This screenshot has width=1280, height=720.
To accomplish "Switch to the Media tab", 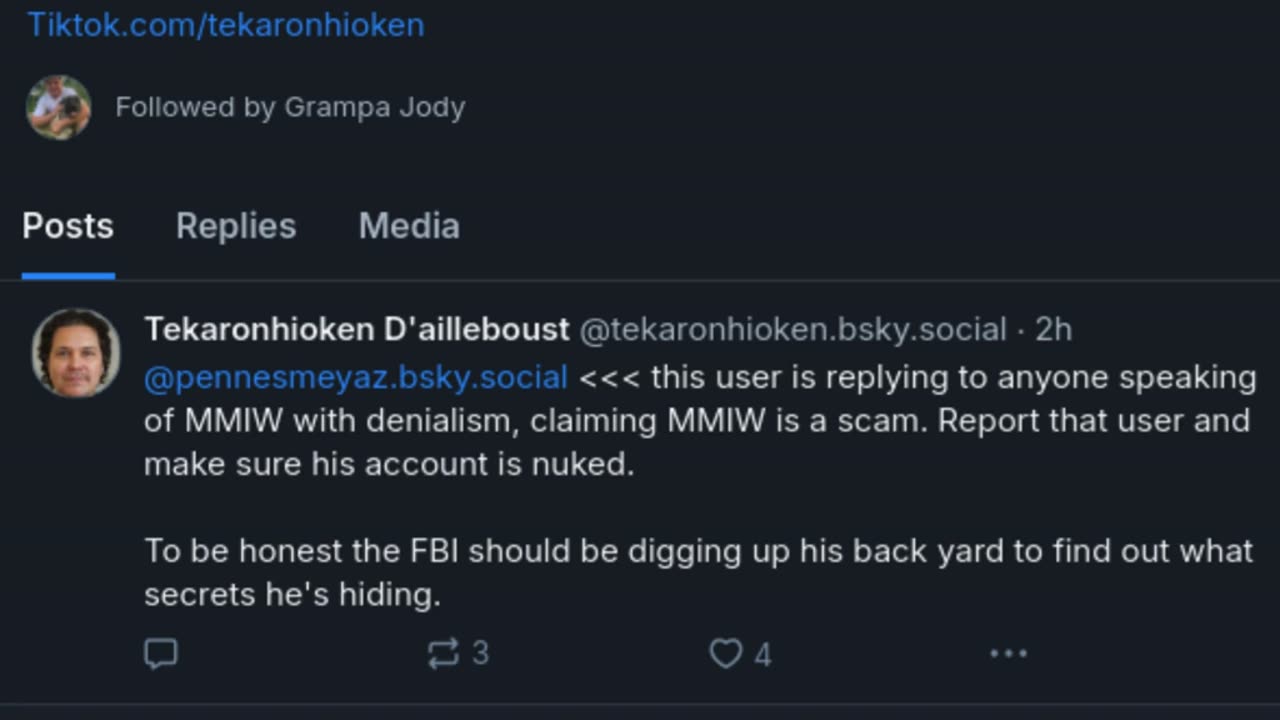I will tap(409, 226).
